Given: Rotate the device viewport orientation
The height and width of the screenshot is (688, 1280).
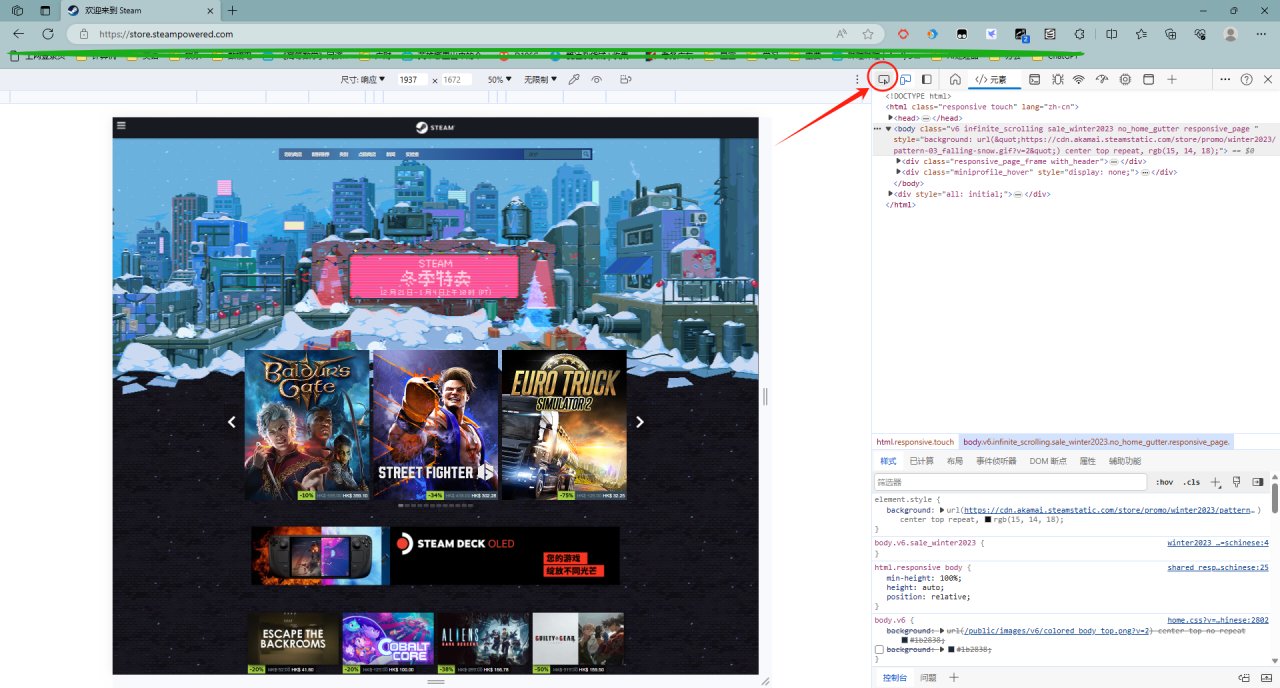Looking at the screenshot, I should coord(625,79).
